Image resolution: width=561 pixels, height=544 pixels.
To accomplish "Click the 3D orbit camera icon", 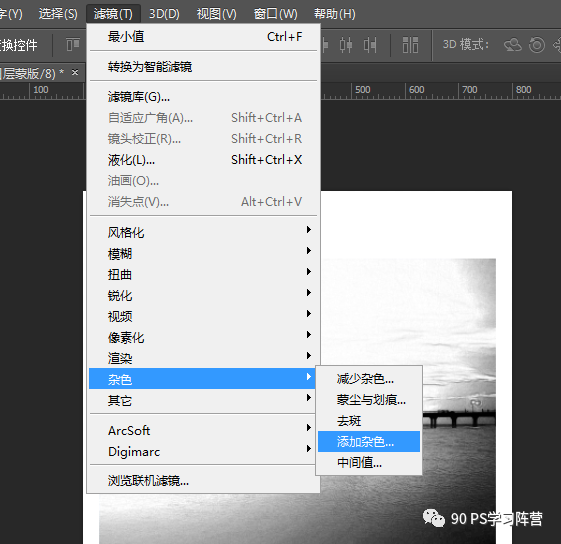I will coord(513,45).
